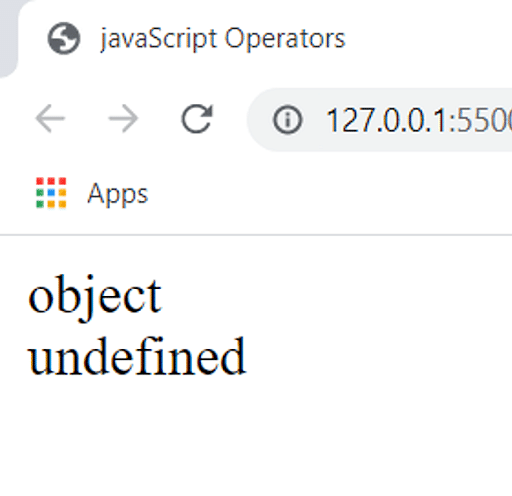Go forward with the right arrow button

(123, 118)
